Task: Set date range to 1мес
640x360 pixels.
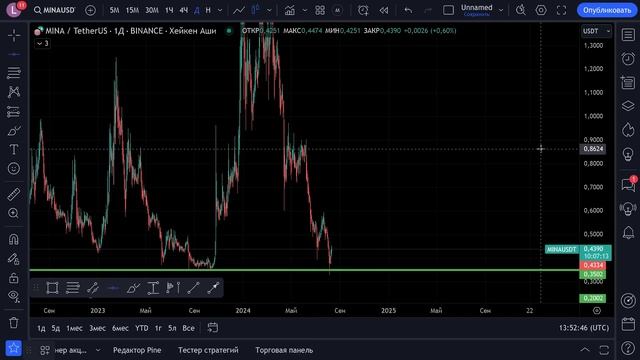Action: click(x=74, y=328)
